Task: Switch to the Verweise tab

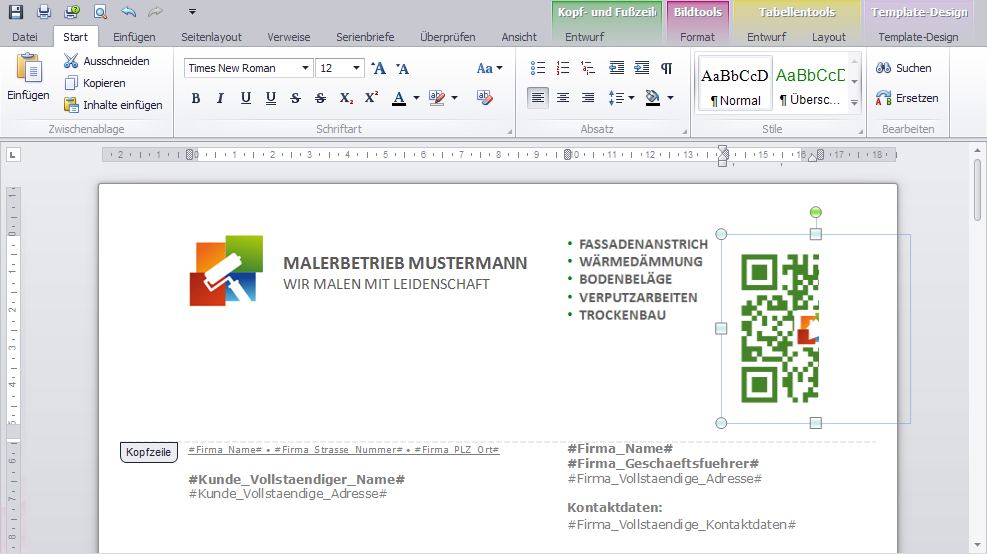Action: (x=288, y=37)
